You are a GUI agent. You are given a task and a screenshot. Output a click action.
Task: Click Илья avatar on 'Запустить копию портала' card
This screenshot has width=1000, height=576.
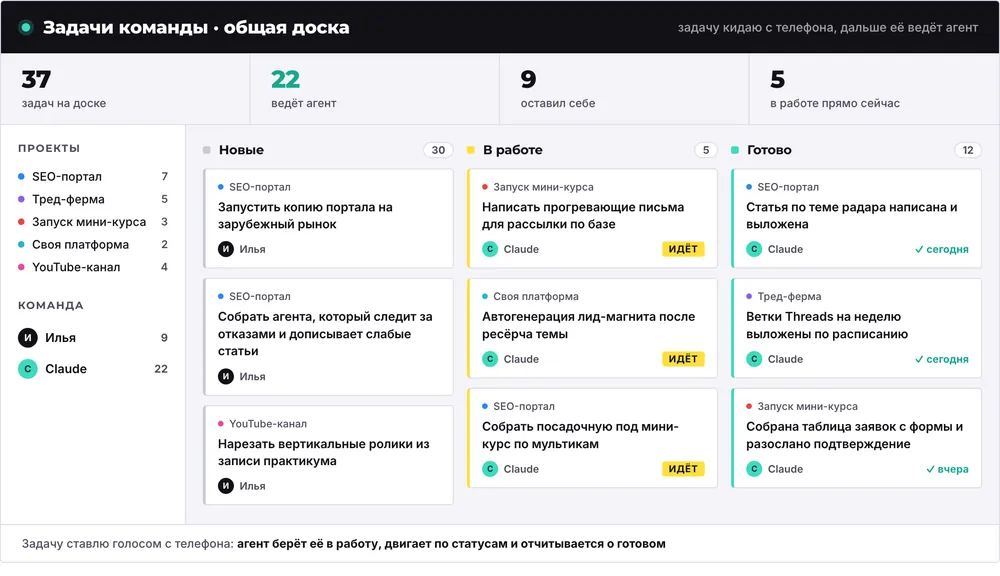[x=226, y=249]
